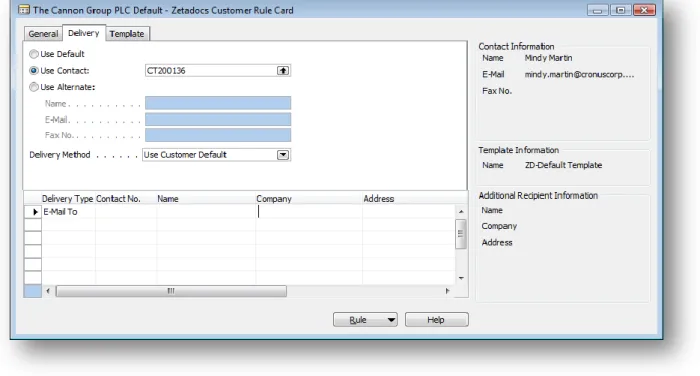Click the Help button
Screen dimensions: 700x376
click(437, 320)
